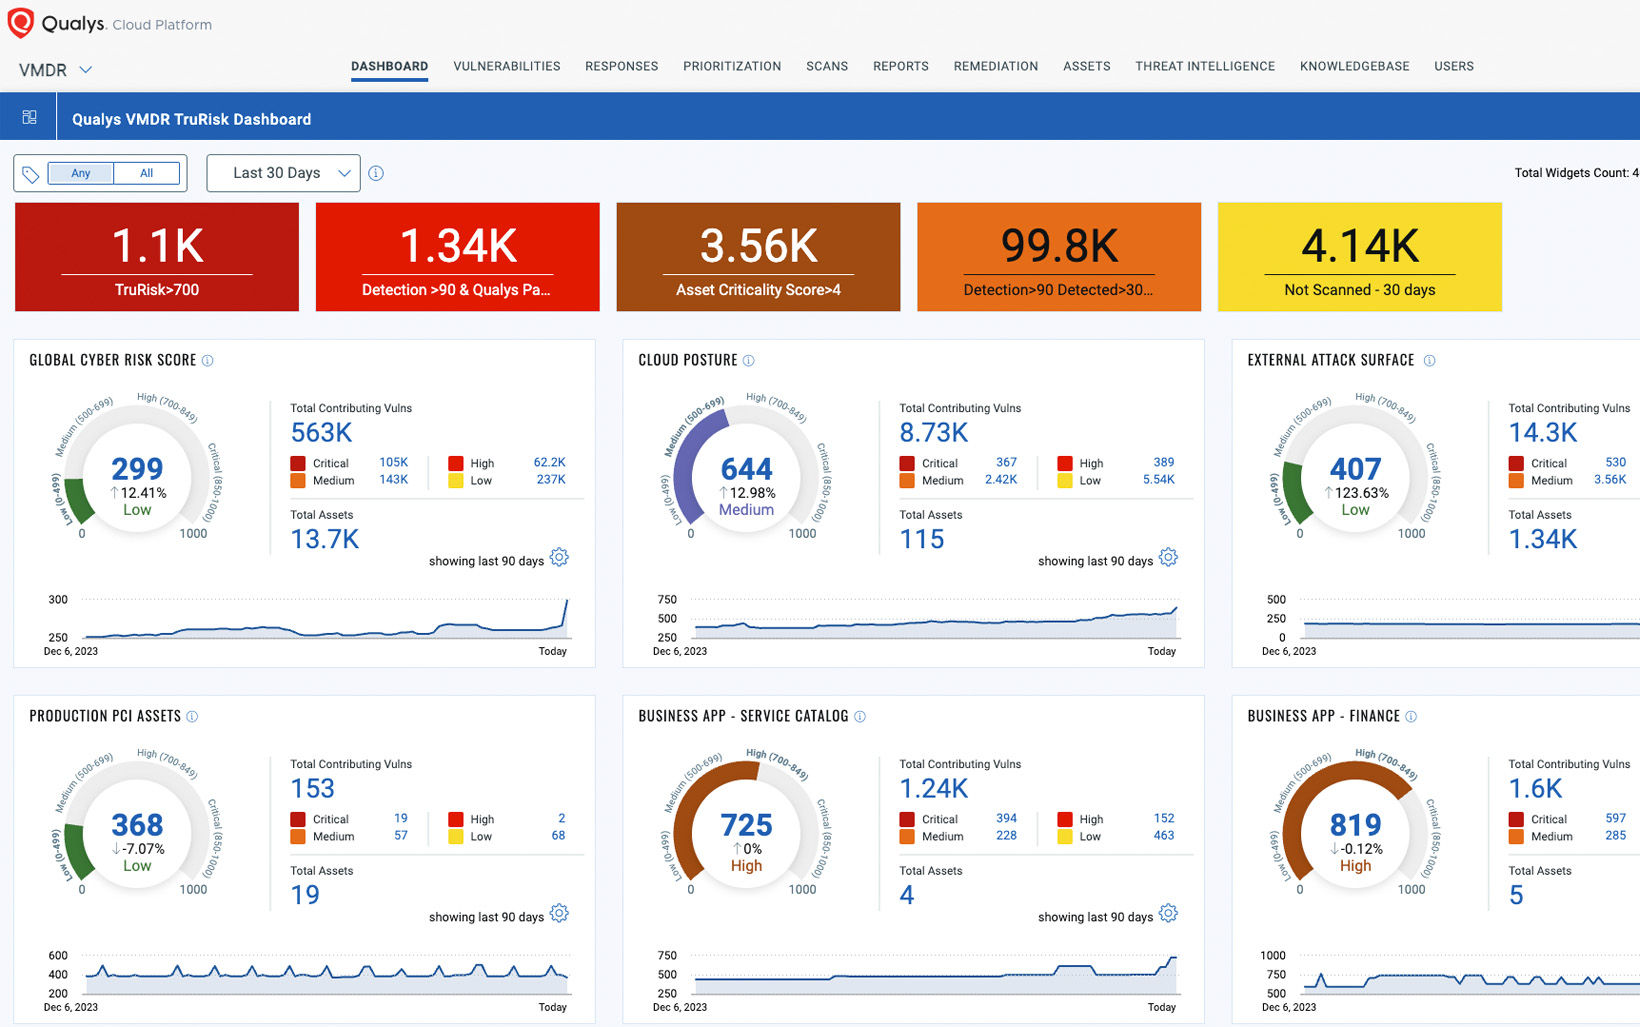Image resolution: width=1640 pixels, height=1027 pixels.
Task: Click the tag filter icon
Action: [x=31, y=174]
